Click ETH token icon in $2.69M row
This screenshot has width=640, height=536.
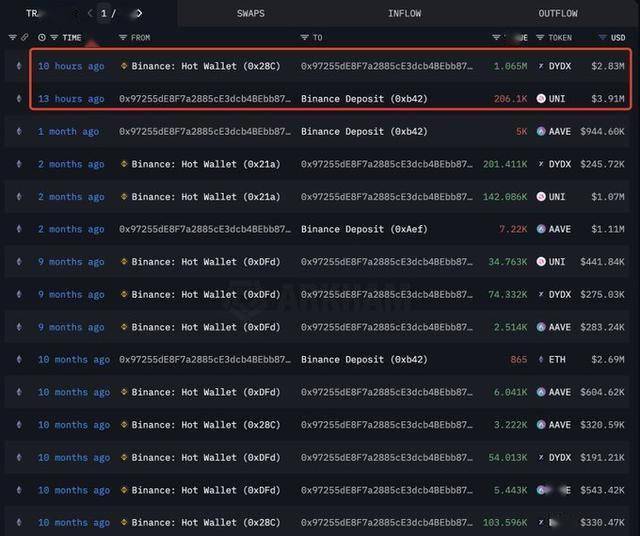click(541, 359)
